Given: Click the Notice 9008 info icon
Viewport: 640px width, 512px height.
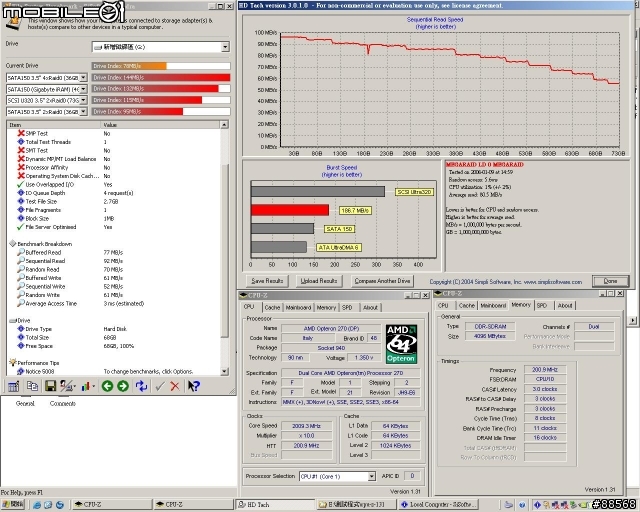Looking at the screenshot, I should click(x=21, y=371).
